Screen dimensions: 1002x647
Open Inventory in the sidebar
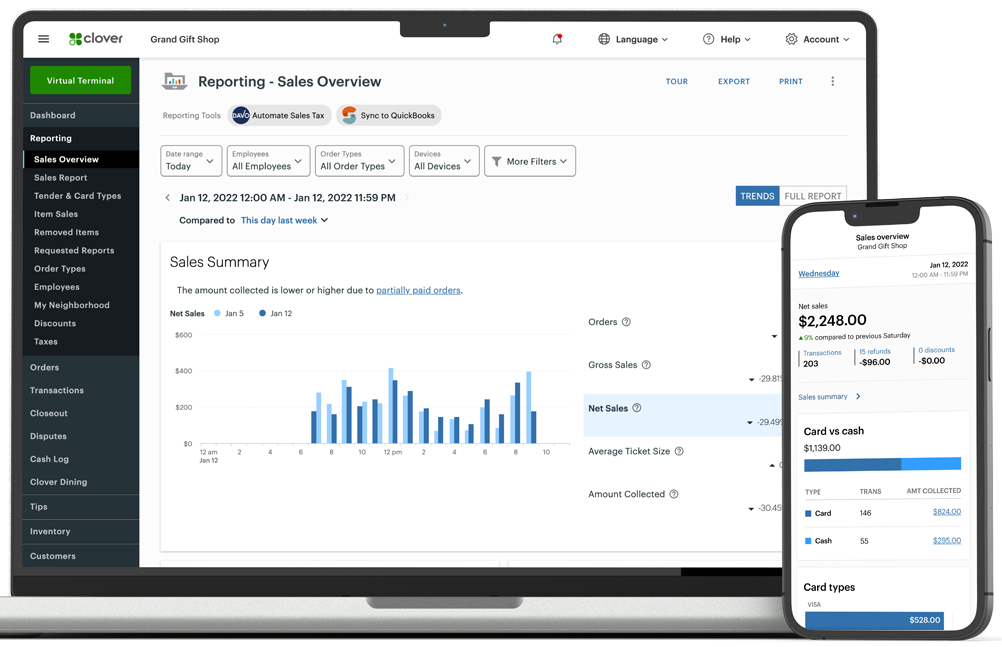50,531
